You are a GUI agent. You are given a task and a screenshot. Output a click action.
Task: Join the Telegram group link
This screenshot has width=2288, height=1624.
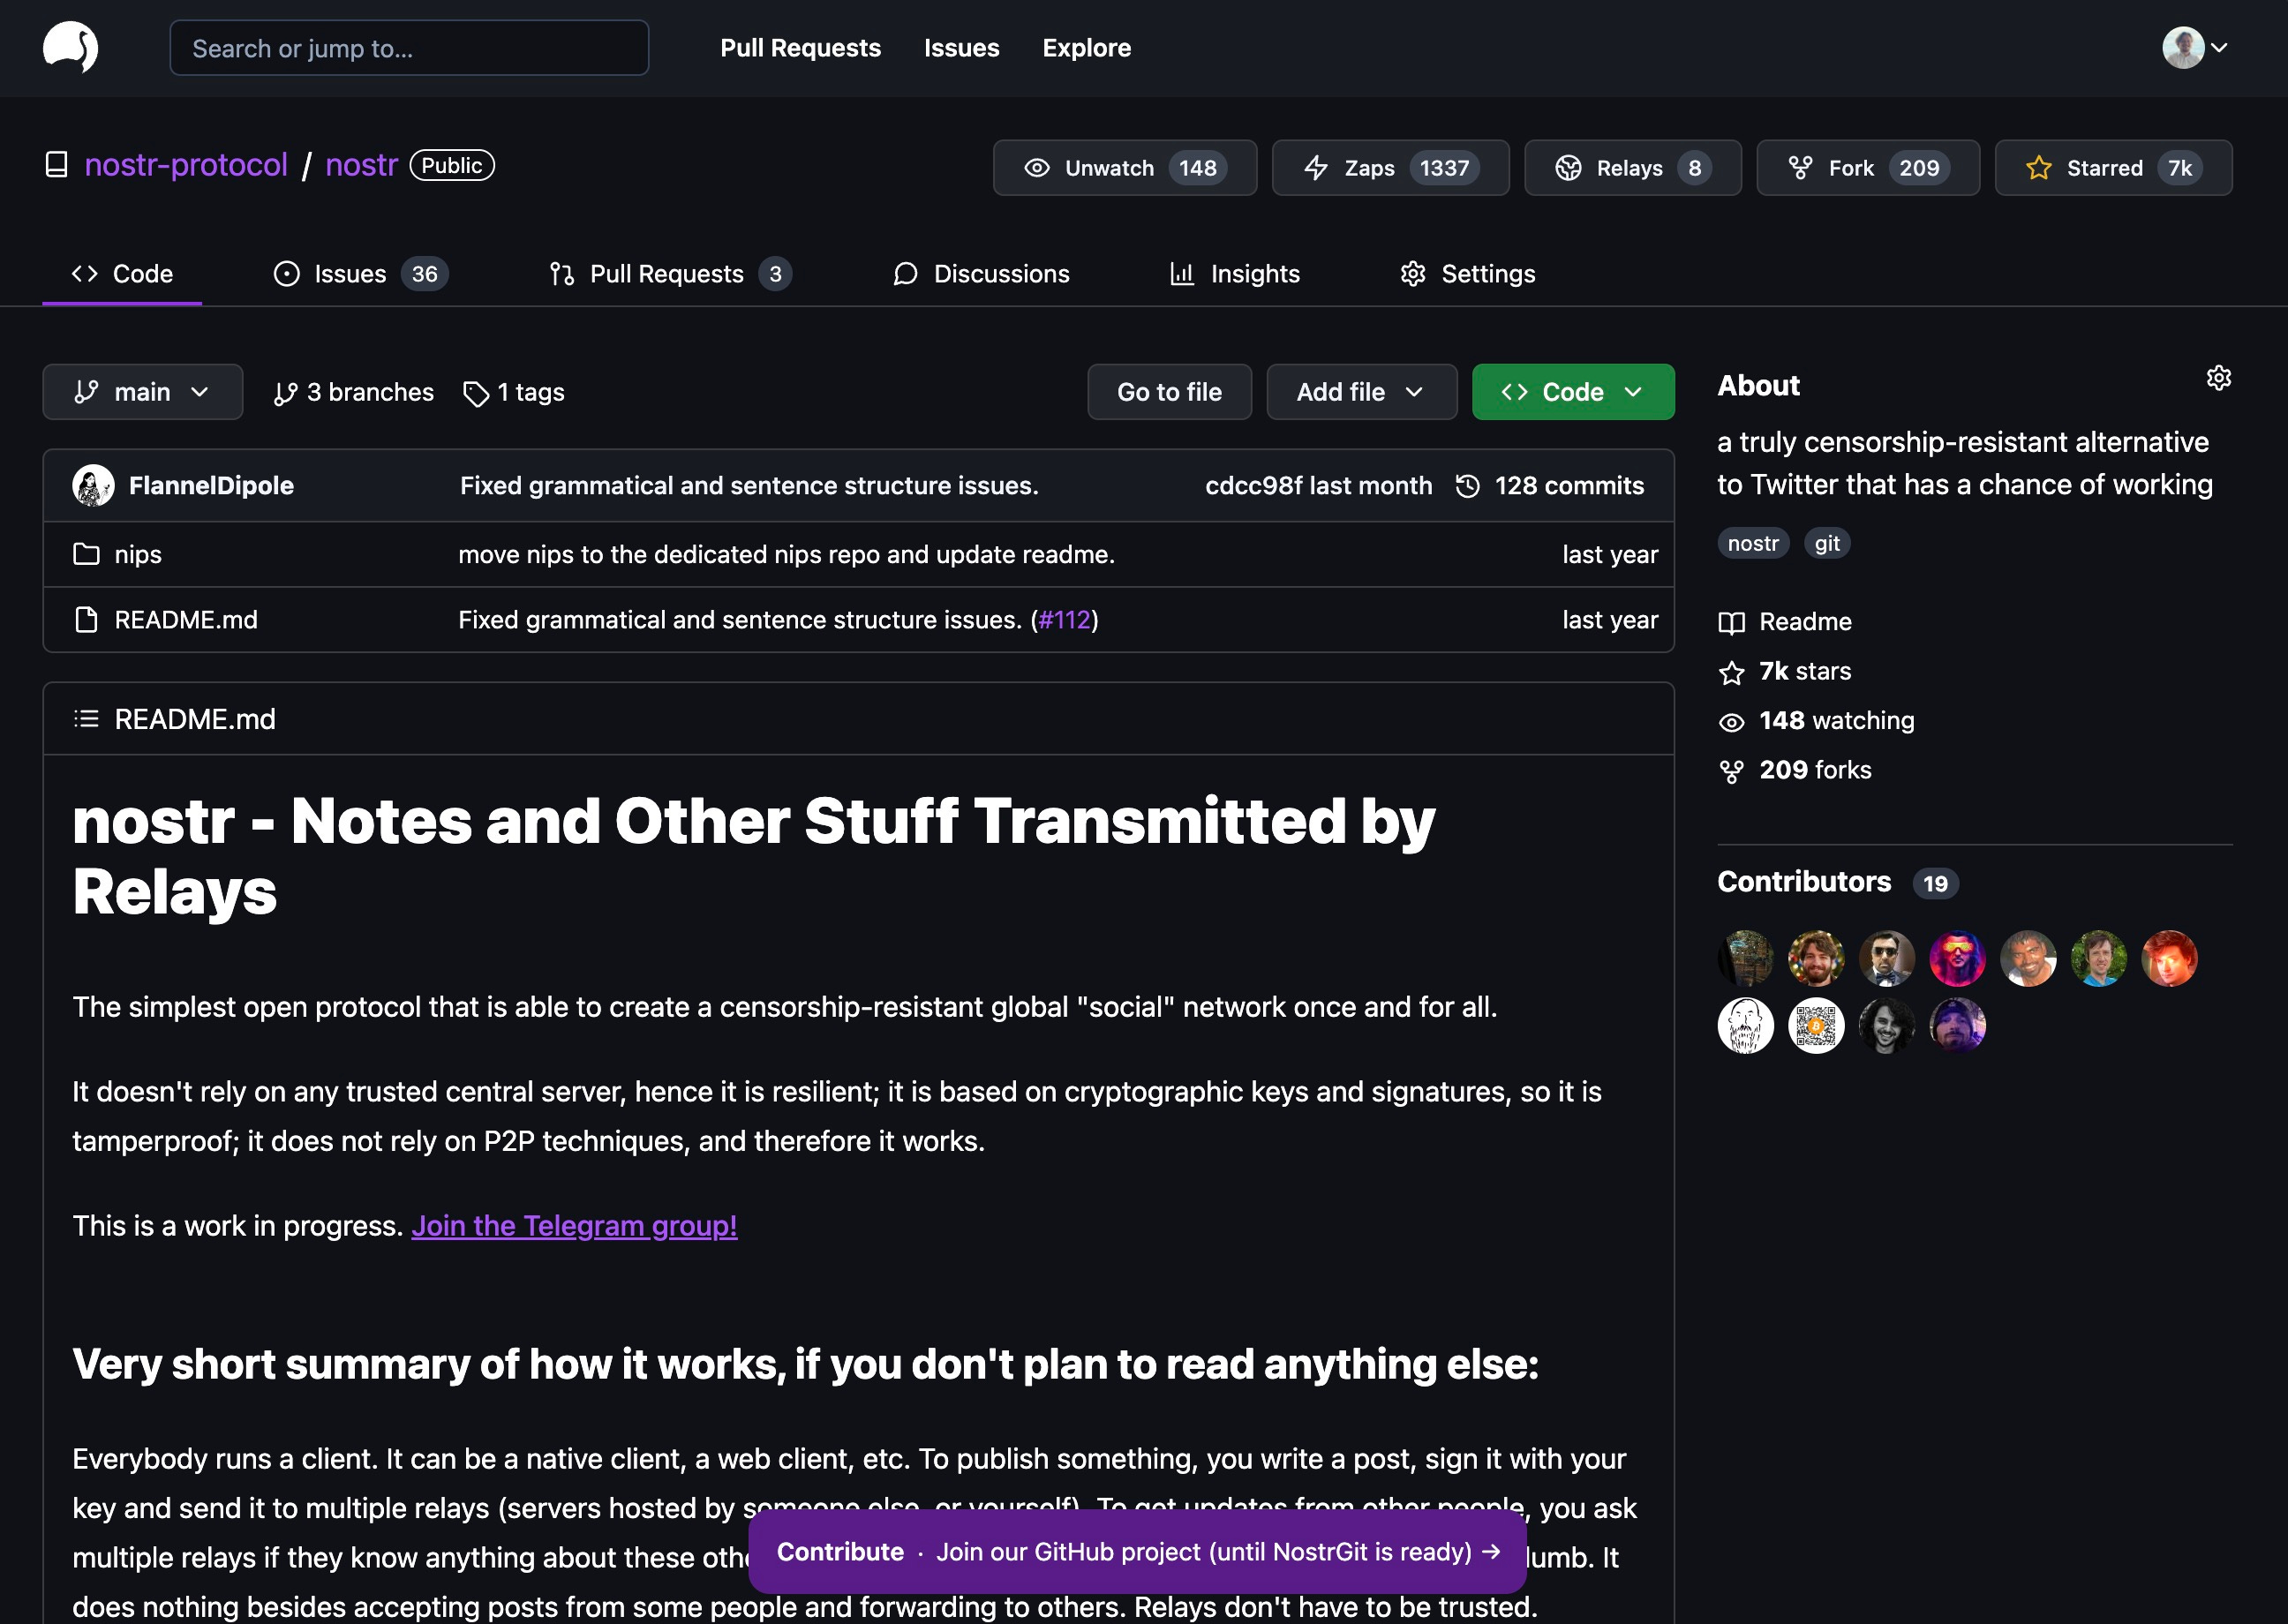pyautogui.click(x=574, y=1225)
